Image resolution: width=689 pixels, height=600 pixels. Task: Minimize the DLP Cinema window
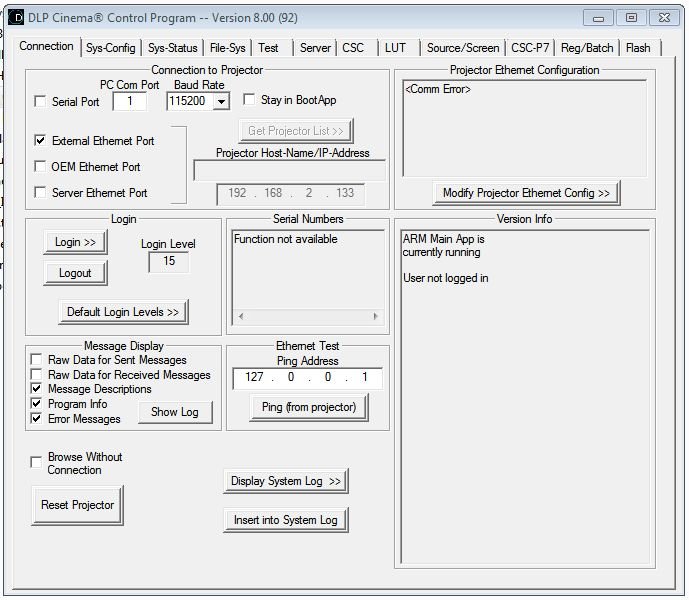click(x=598, y=18)
